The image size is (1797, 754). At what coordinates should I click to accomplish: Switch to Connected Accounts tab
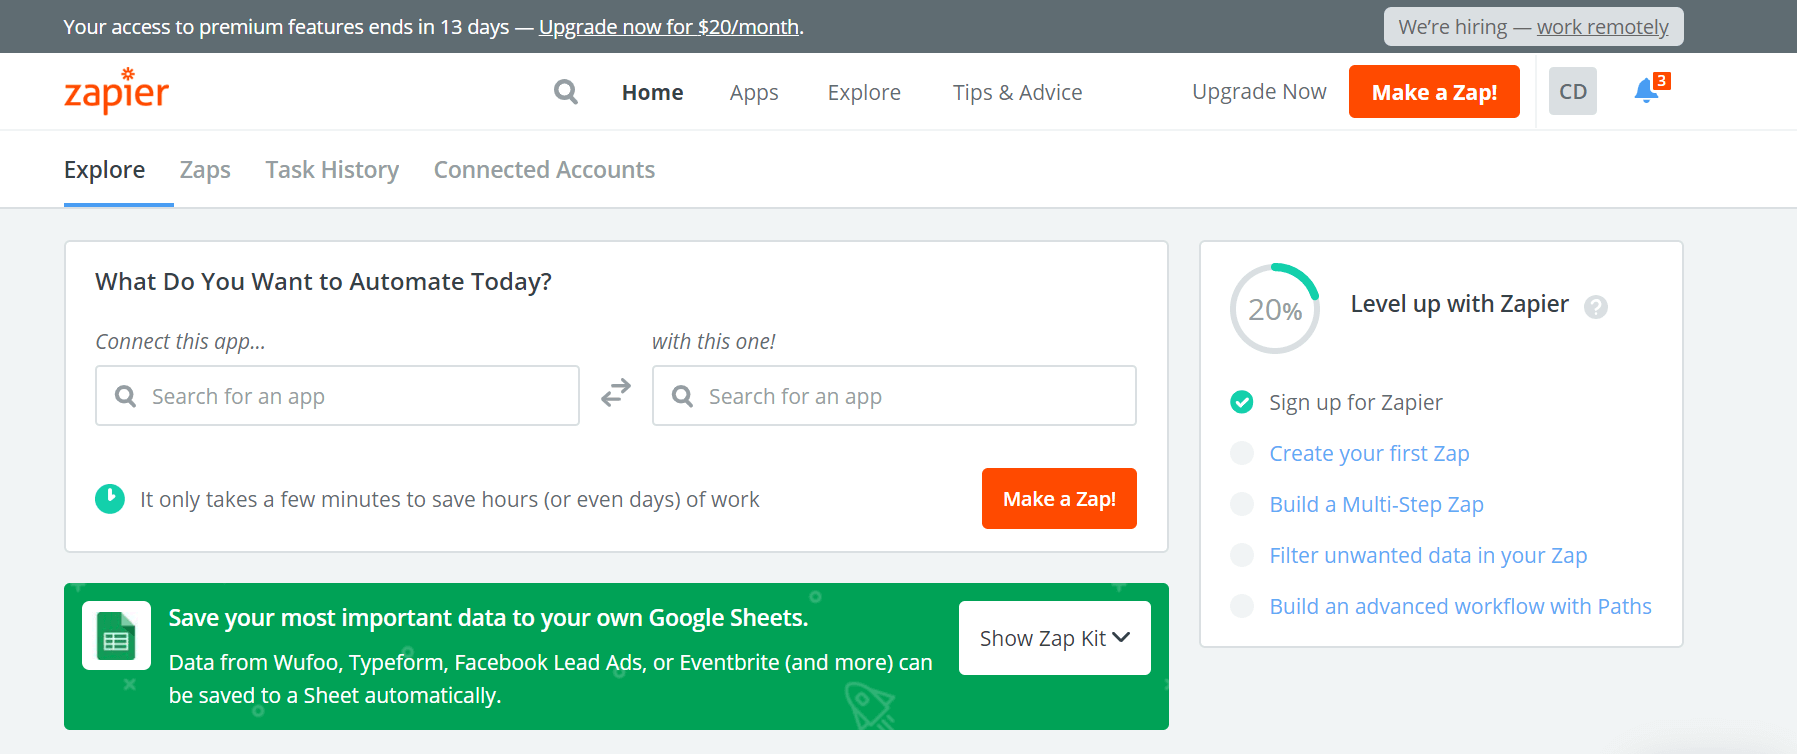click(544, 170)
